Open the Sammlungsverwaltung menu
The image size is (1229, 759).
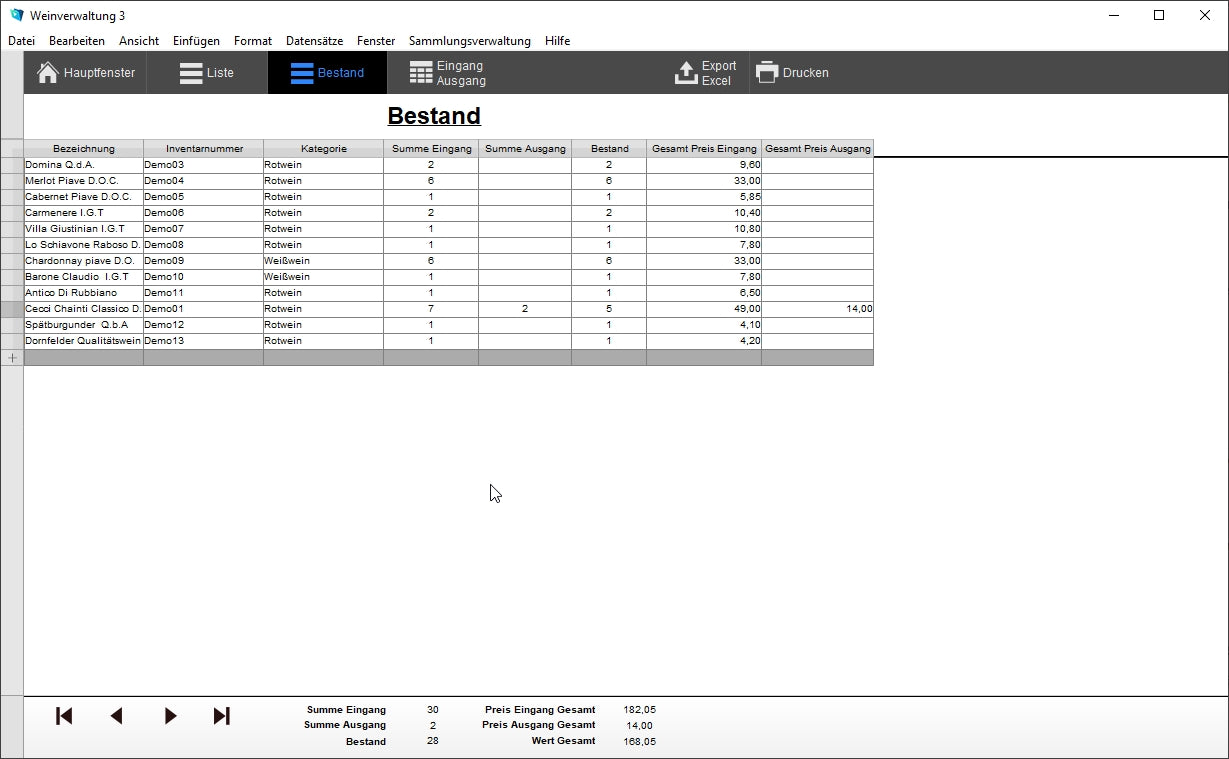[469, 41]
